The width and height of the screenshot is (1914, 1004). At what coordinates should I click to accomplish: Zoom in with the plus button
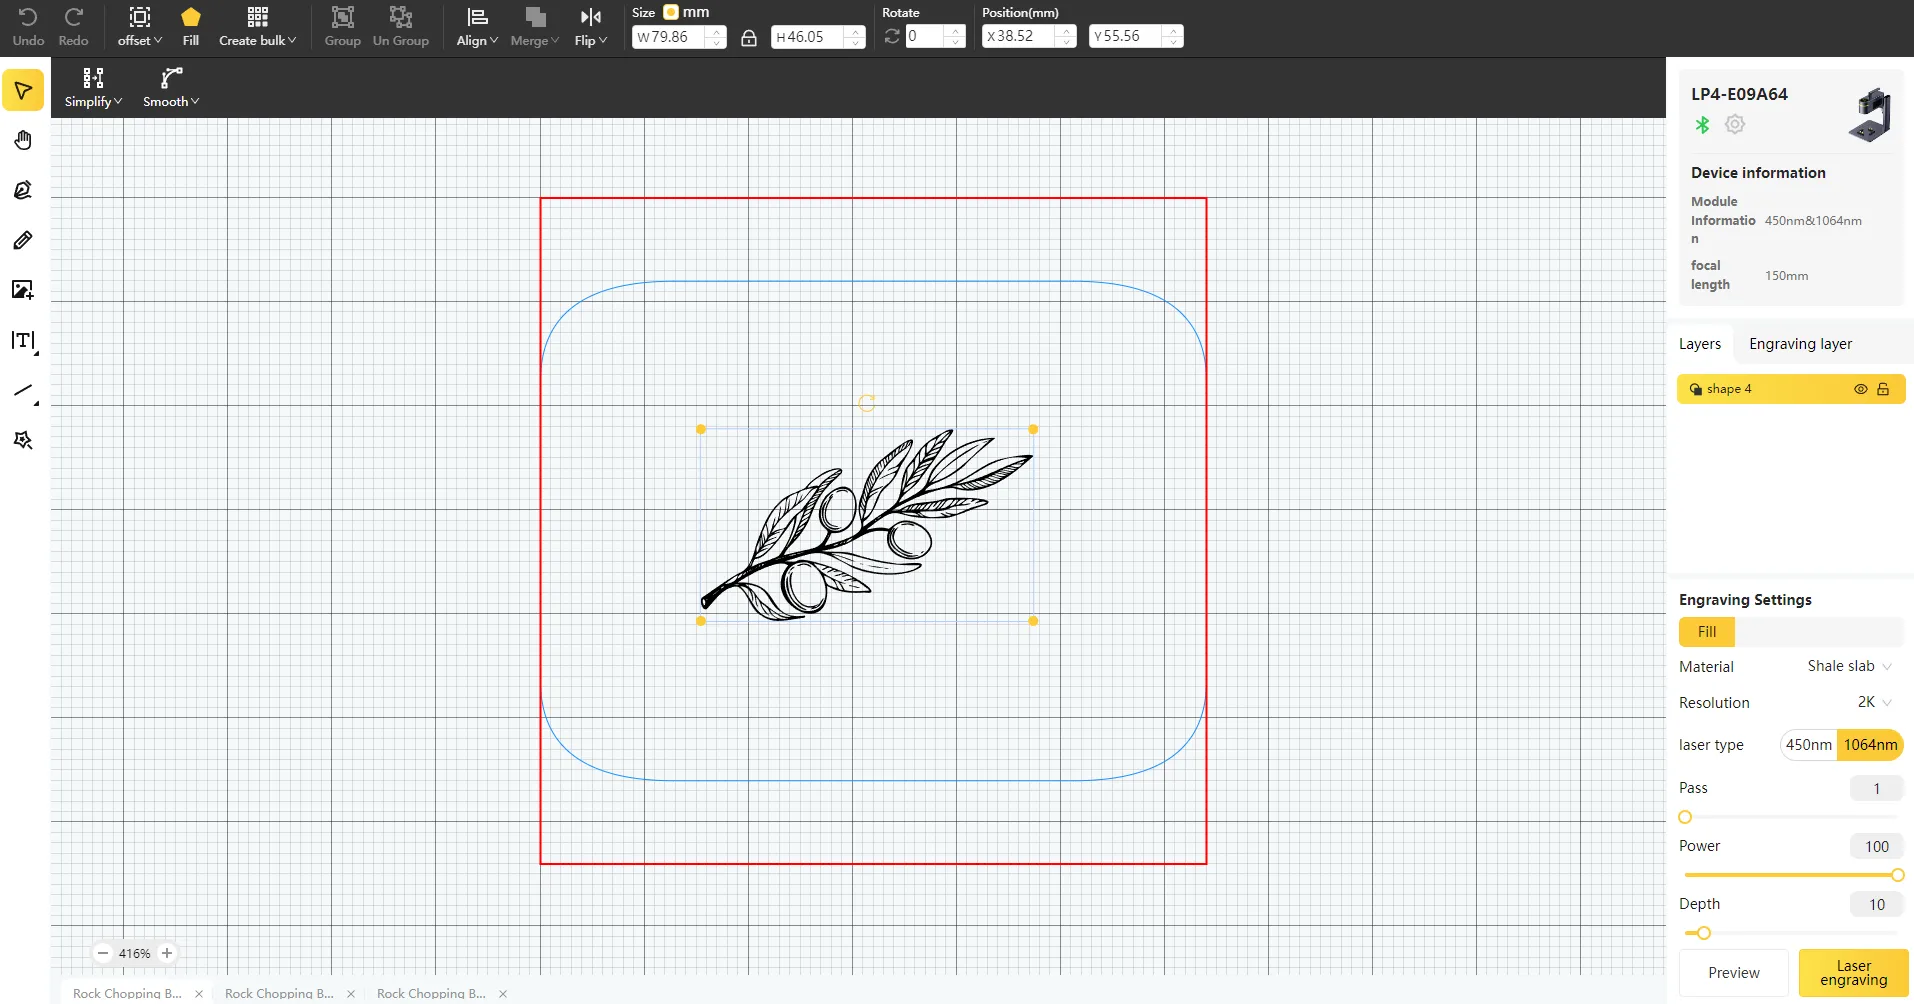coord(167,953)
